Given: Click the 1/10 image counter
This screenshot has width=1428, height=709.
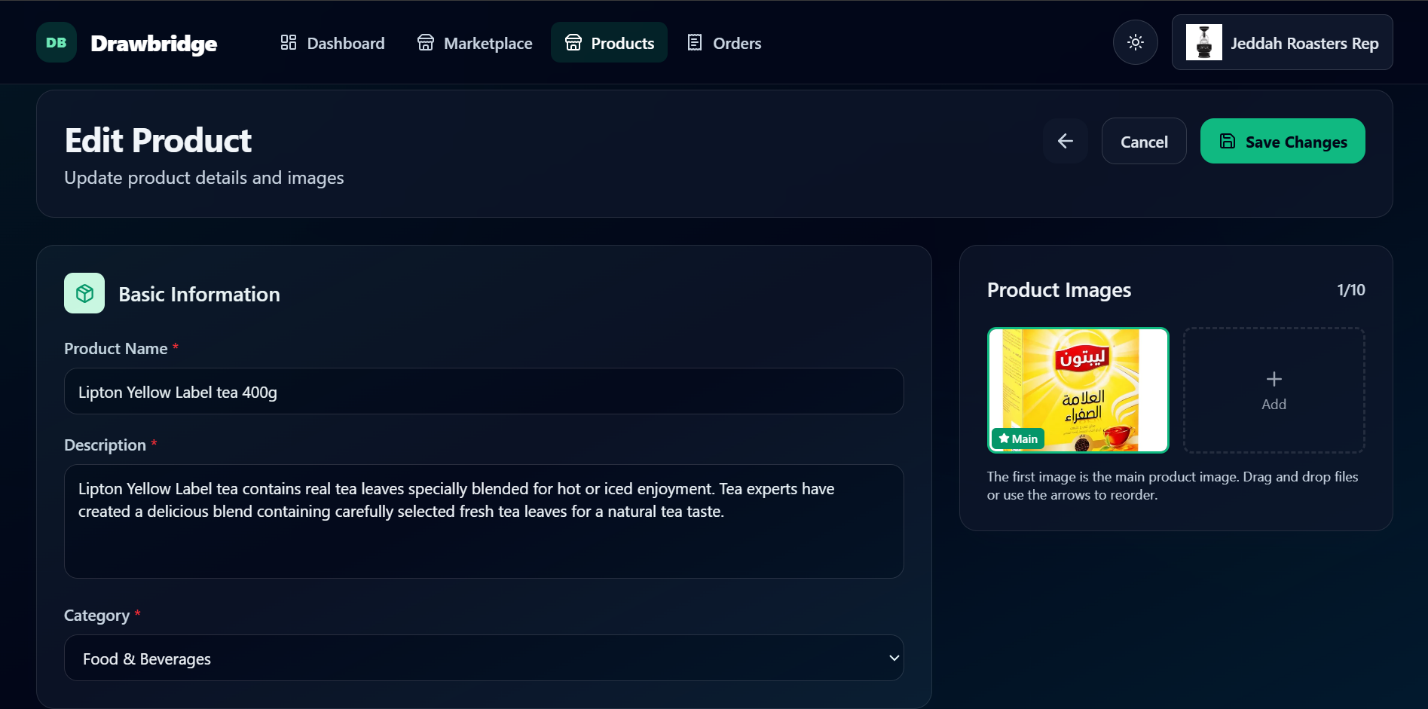Looking at the screenshot, I should [x=1351, y=290].
